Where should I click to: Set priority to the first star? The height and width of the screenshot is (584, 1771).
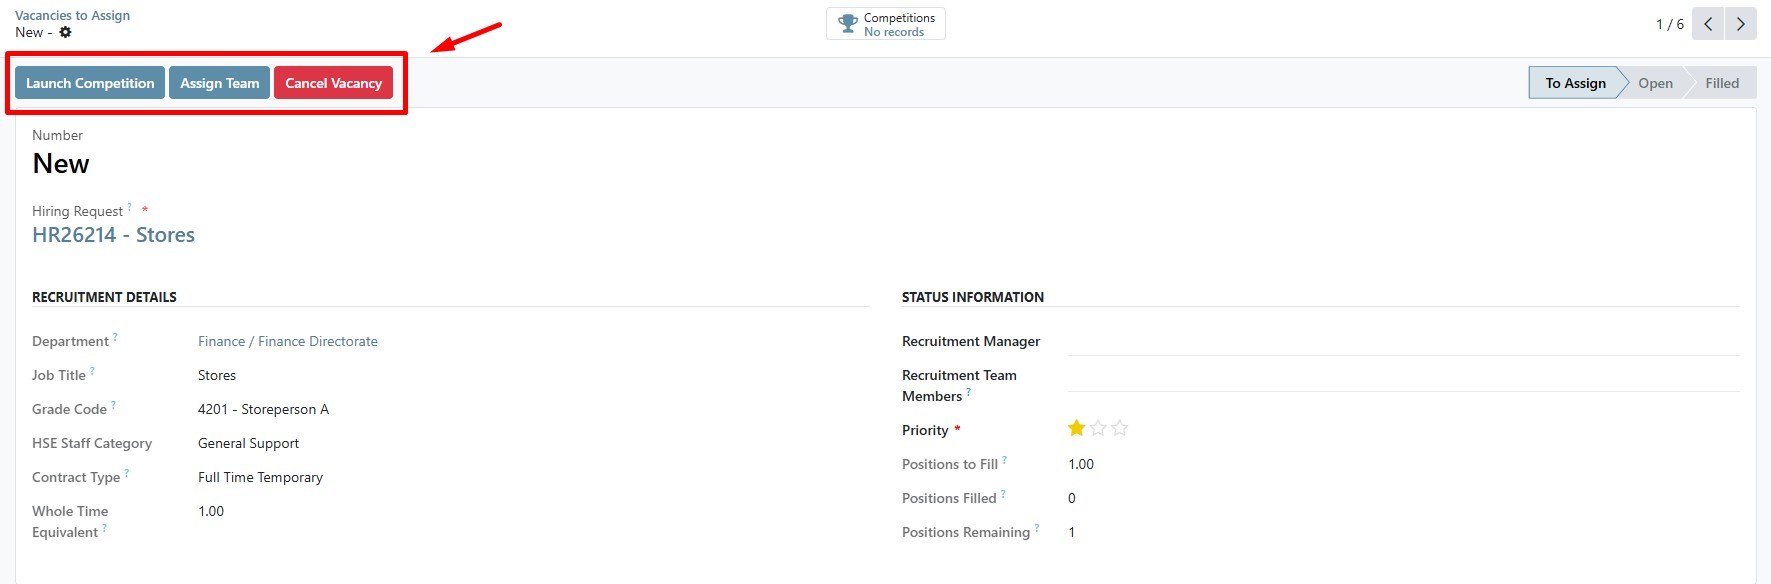1076,428
